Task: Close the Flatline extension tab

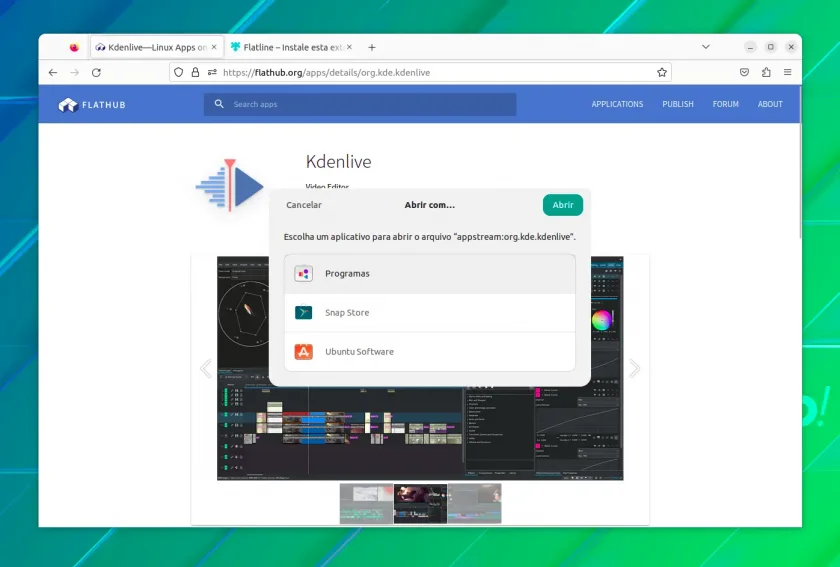Action: click(349, 47)
